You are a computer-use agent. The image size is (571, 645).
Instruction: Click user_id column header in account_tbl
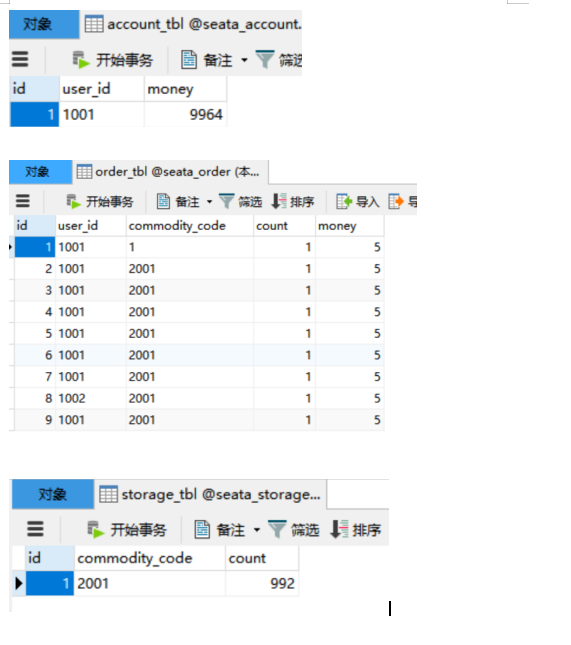(102, 89)
